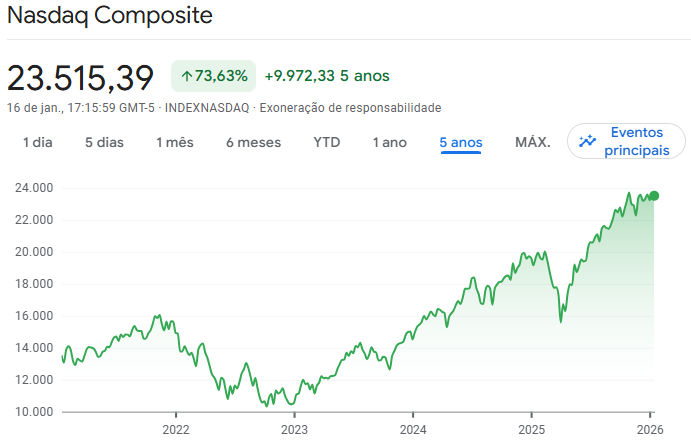691x446 pixels.
Task: Select the YTD range tab
Action: click(x=327, y=142)
